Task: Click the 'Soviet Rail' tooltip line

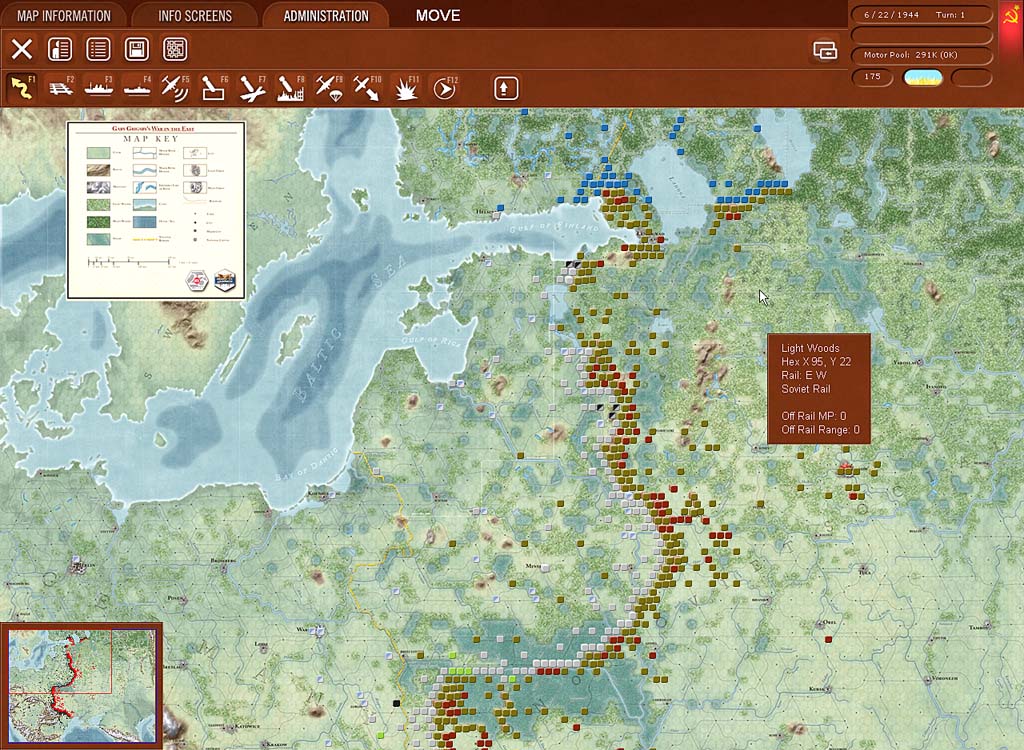Action: 805,389
